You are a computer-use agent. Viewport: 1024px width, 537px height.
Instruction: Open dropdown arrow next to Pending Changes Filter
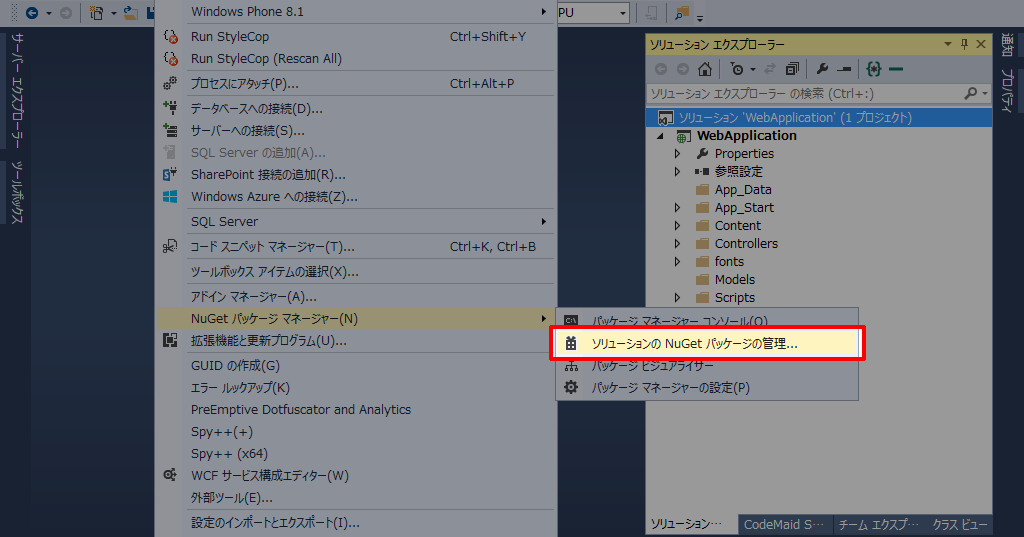(x=752, y=69)
